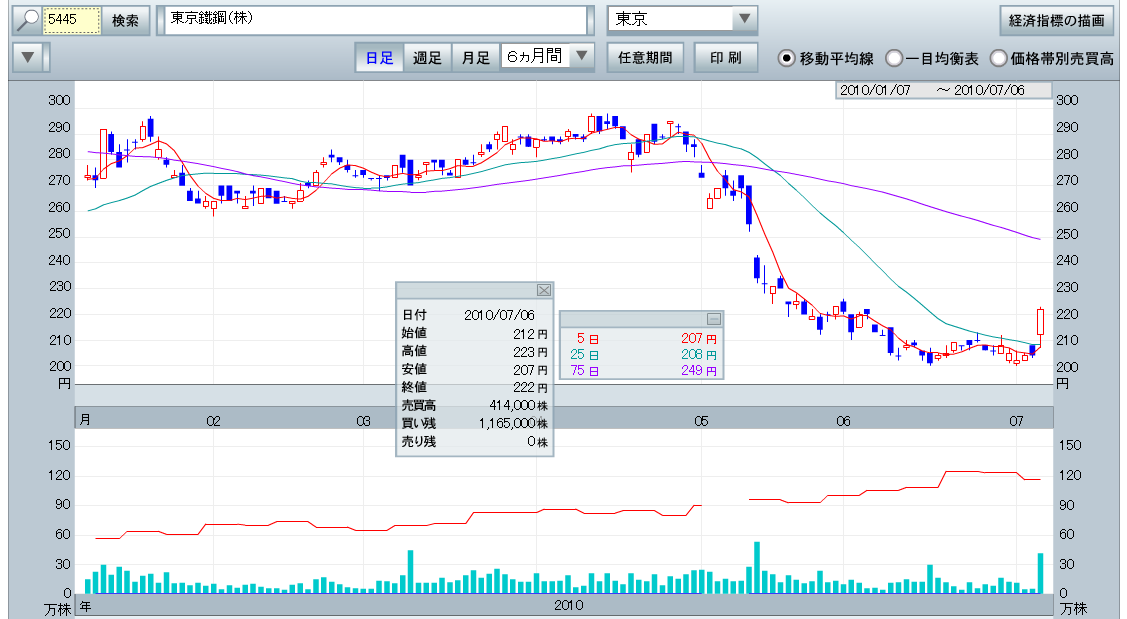The height and width of the screenshot is (619, 1127).
Task: Select the 移動平均線 radio button
Action: point(786,58)
